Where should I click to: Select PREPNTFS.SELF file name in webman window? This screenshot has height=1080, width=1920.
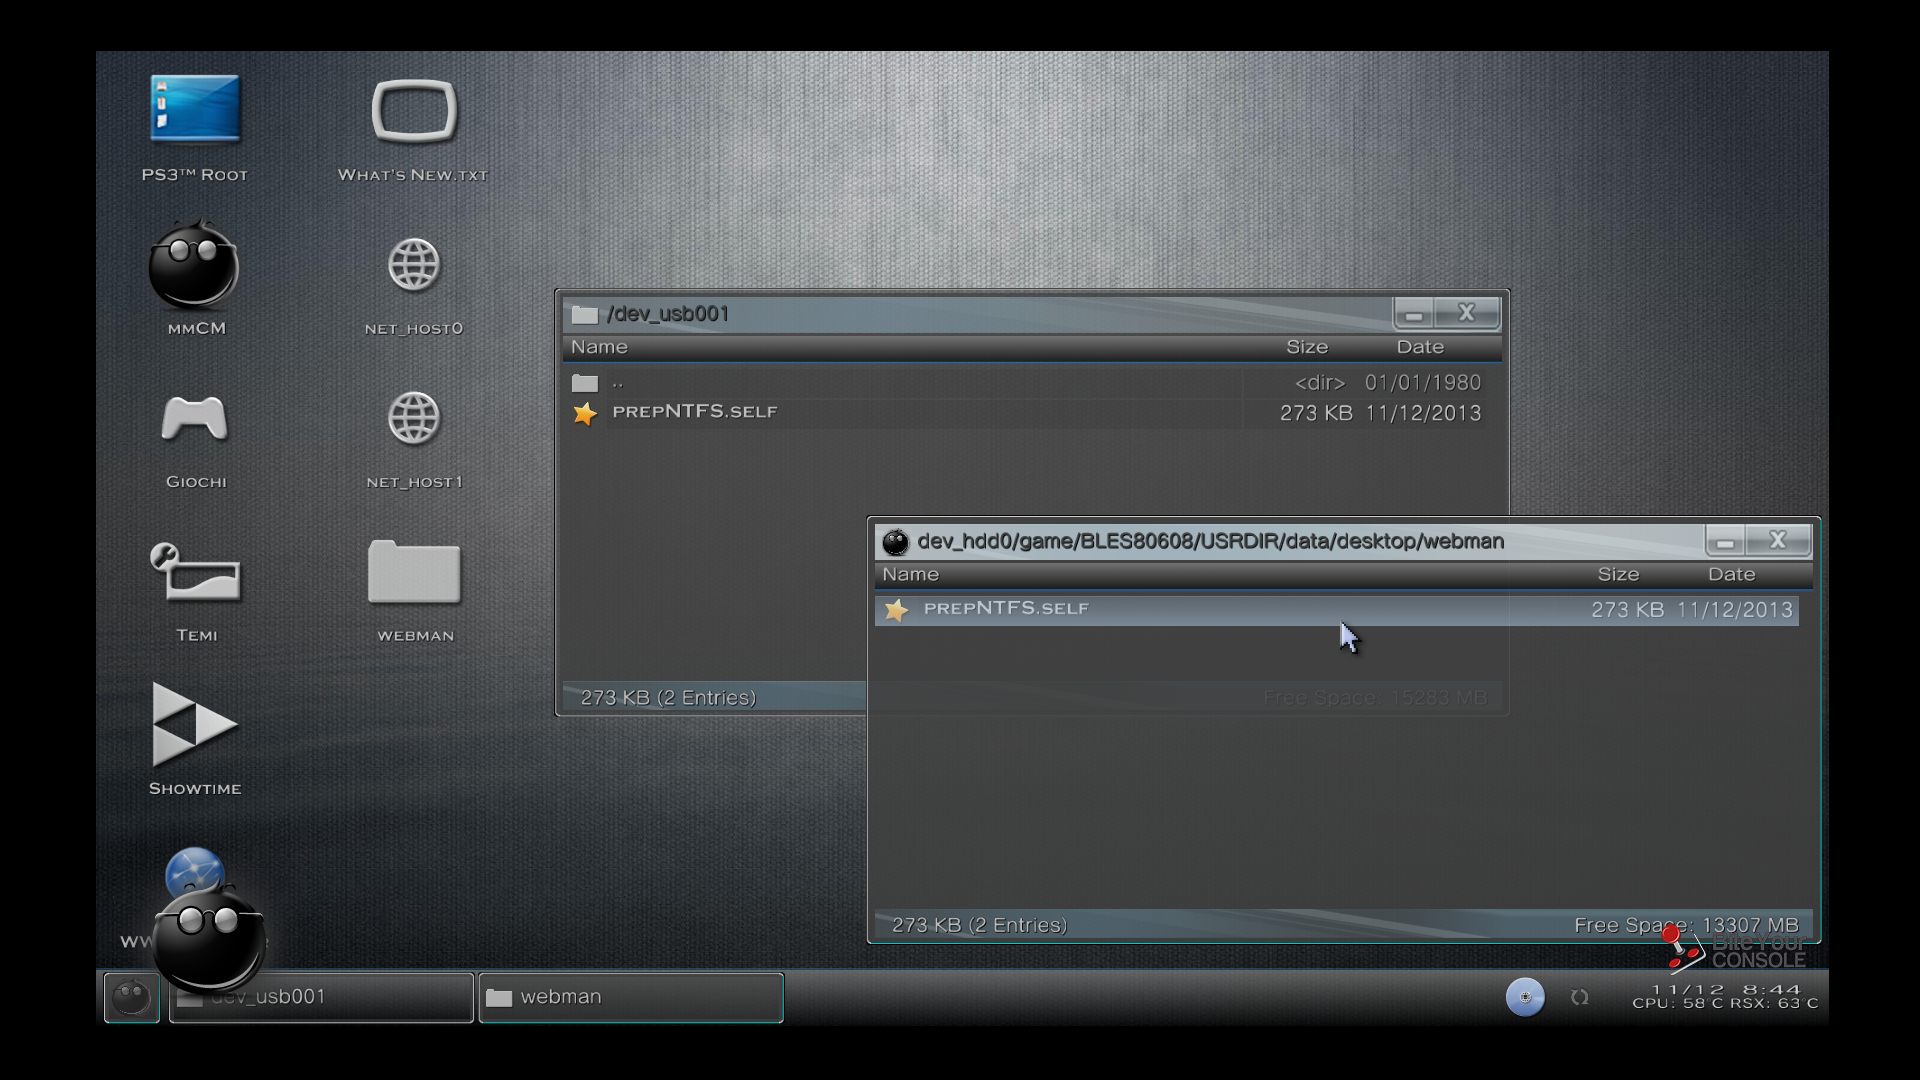point(1006,609)
